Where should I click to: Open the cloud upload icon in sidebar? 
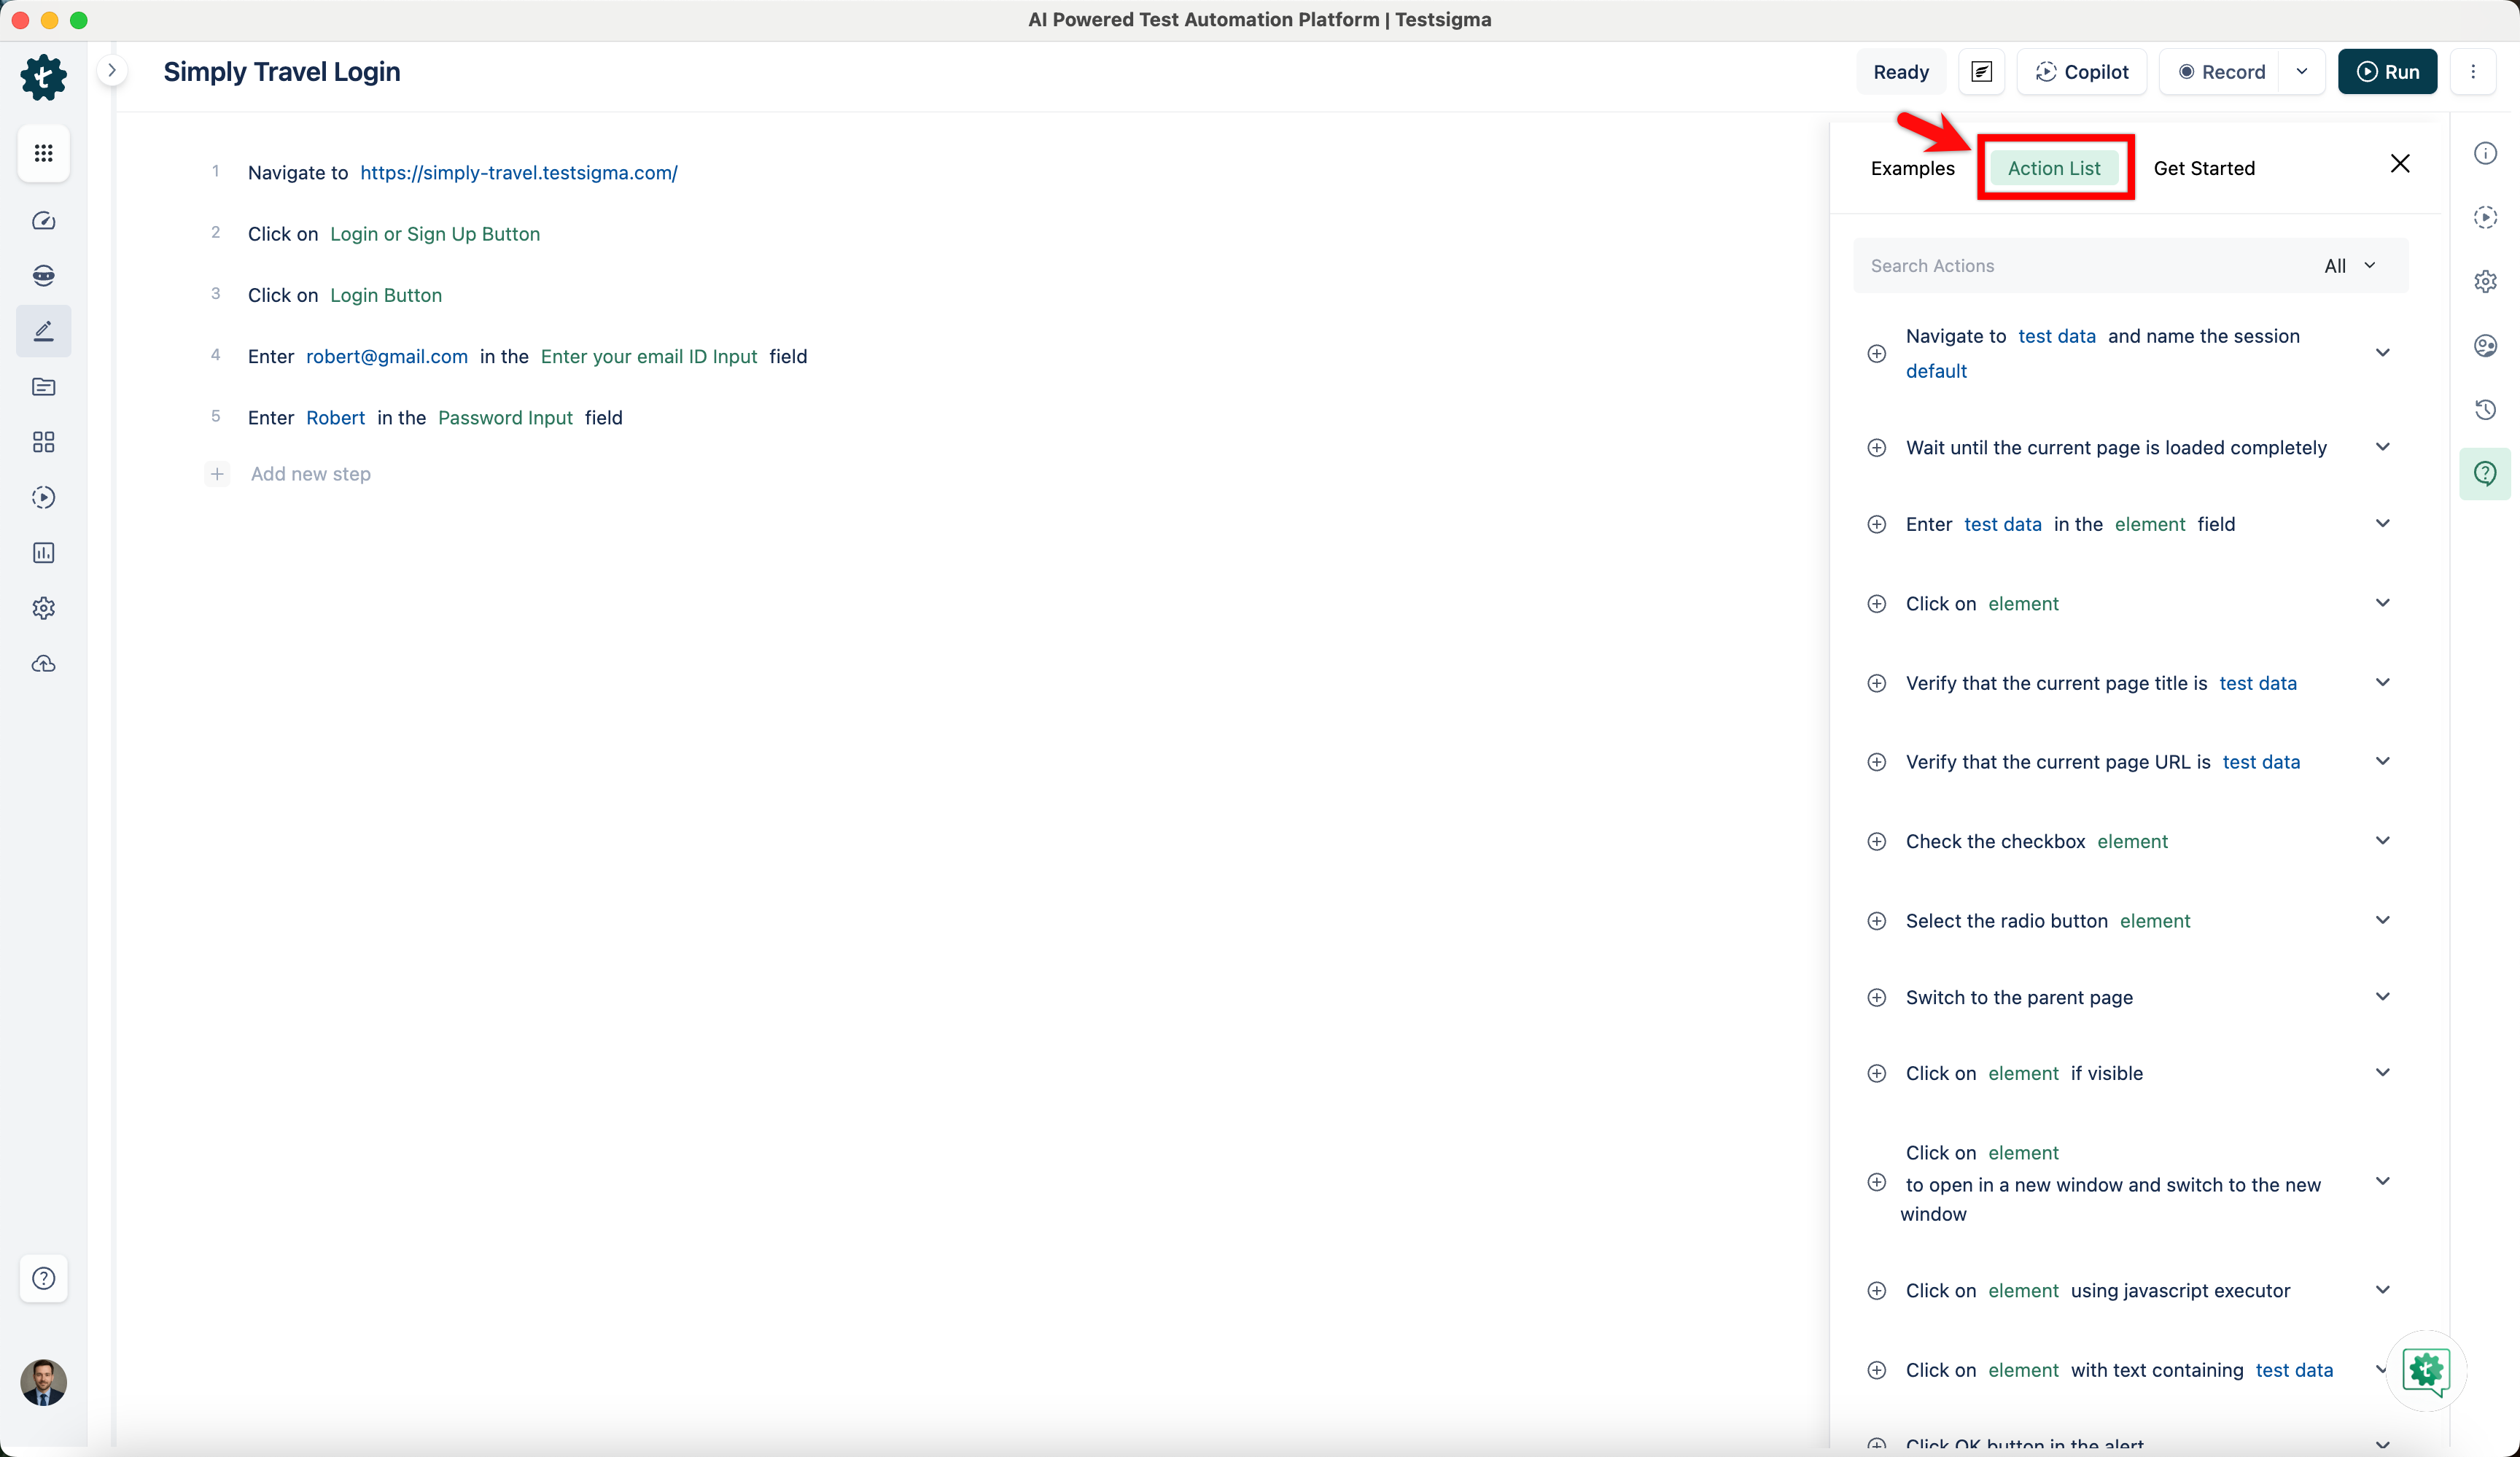(x=43, y=663)
